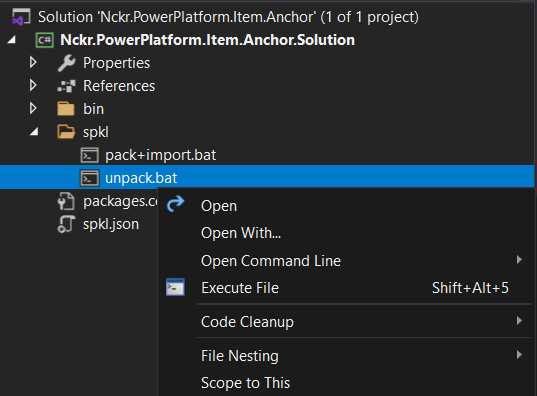Image resolution: width=537 pixels, height=396 pixels.
Task: Select the Nckr.PowerPlatform.Item.Anchor.Solution project name
Action: click(208, 40)
